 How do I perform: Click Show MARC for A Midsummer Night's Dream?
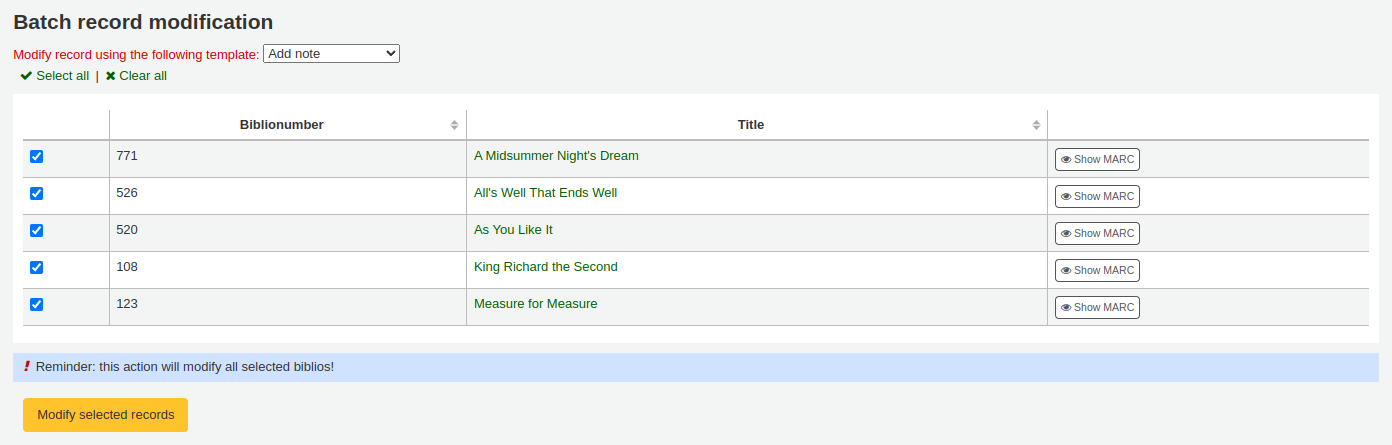[x=1097, y=160]
